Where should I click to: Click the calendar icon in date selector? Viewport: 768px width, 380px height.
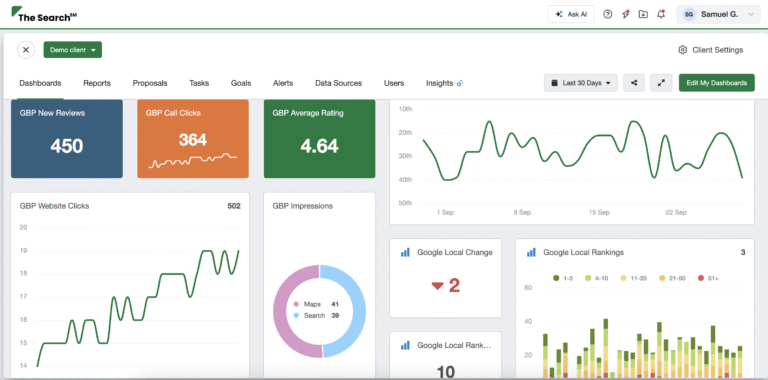tap(554, 83)
